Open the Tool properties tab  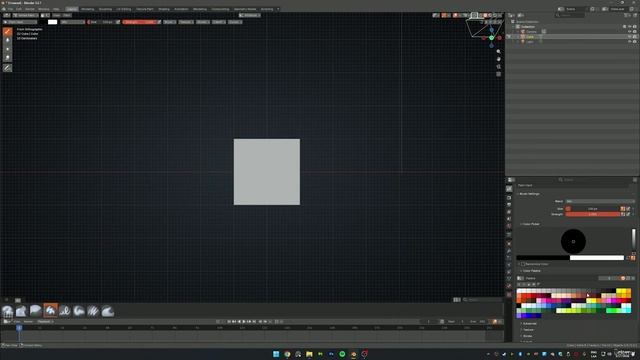[509, 189]
